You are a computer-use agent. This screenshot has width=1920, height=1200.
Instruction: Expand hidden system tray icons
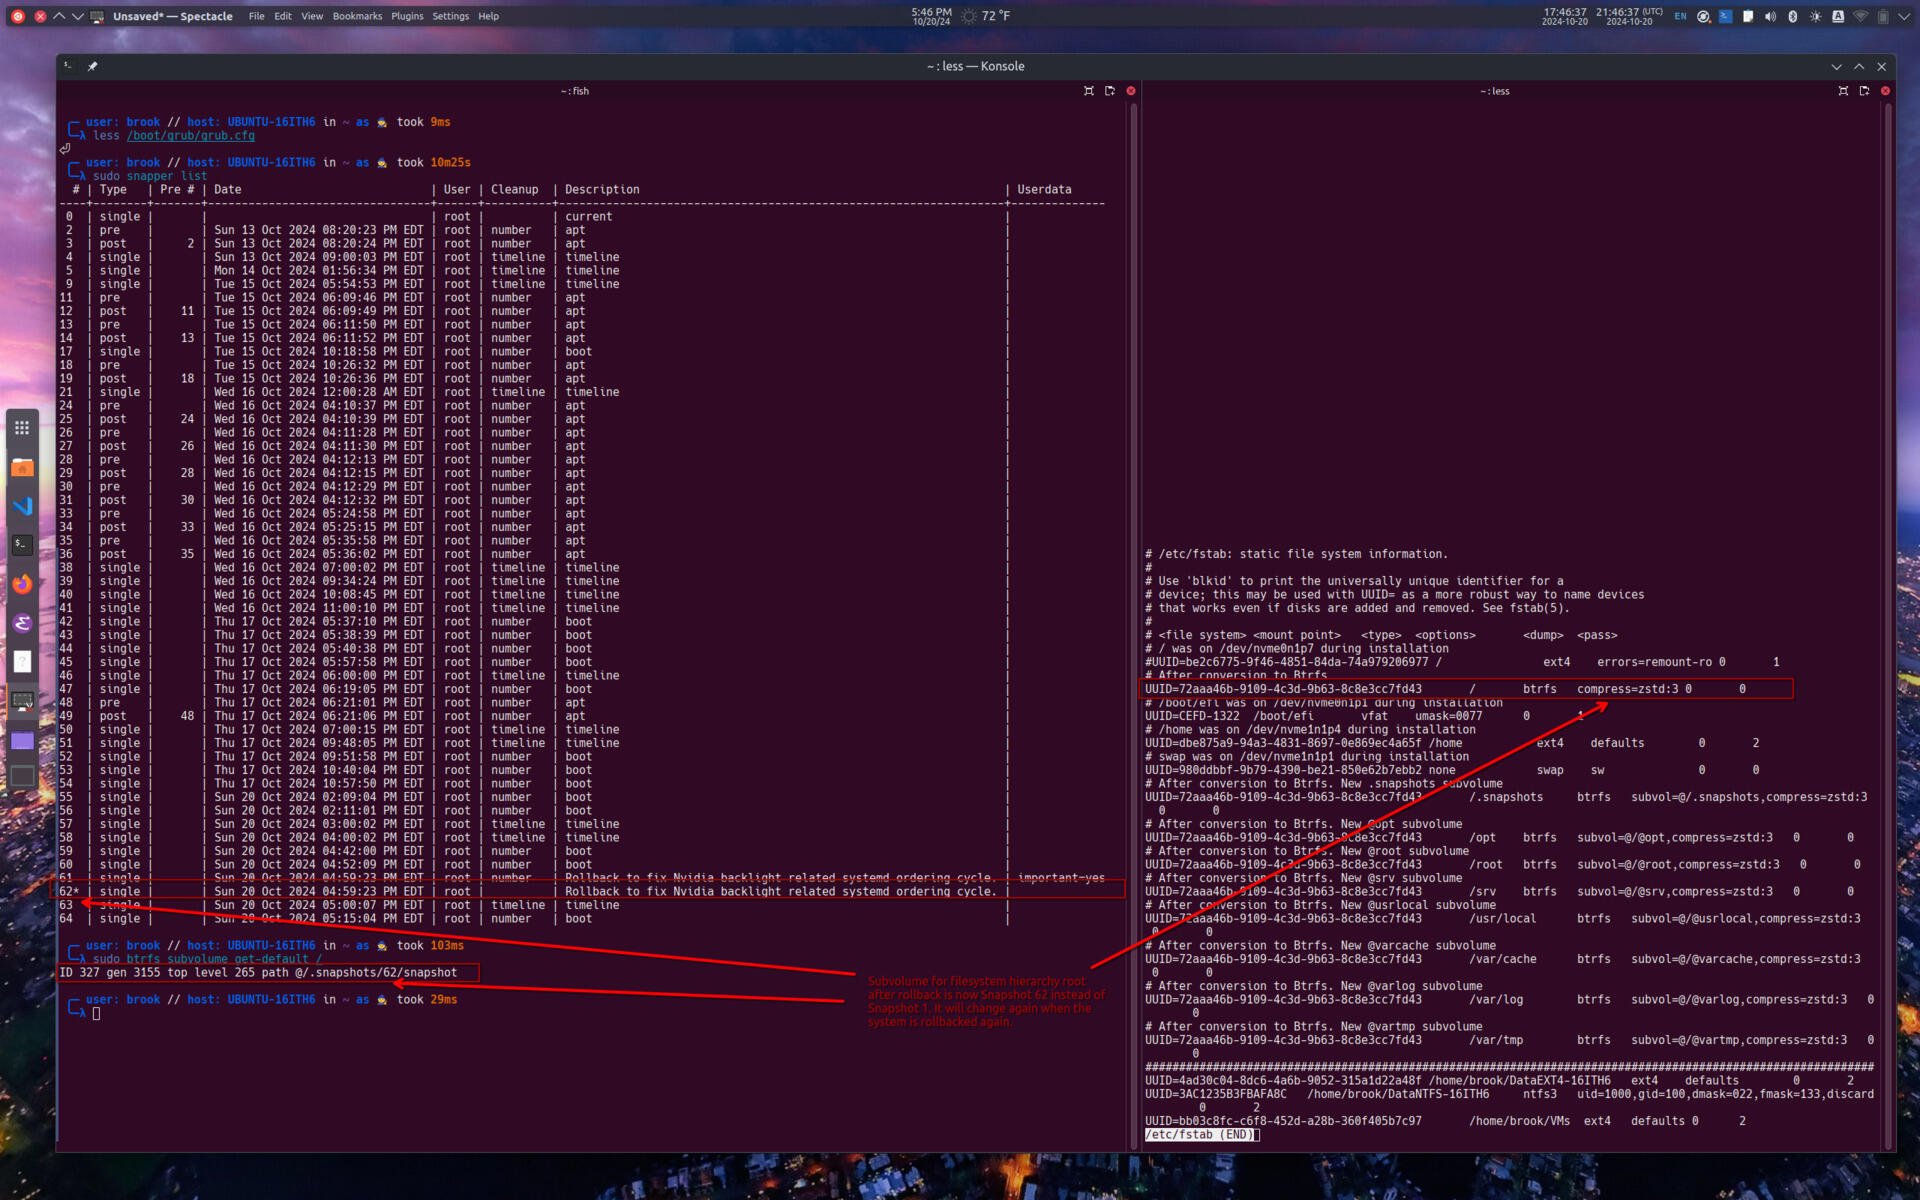1904,16
